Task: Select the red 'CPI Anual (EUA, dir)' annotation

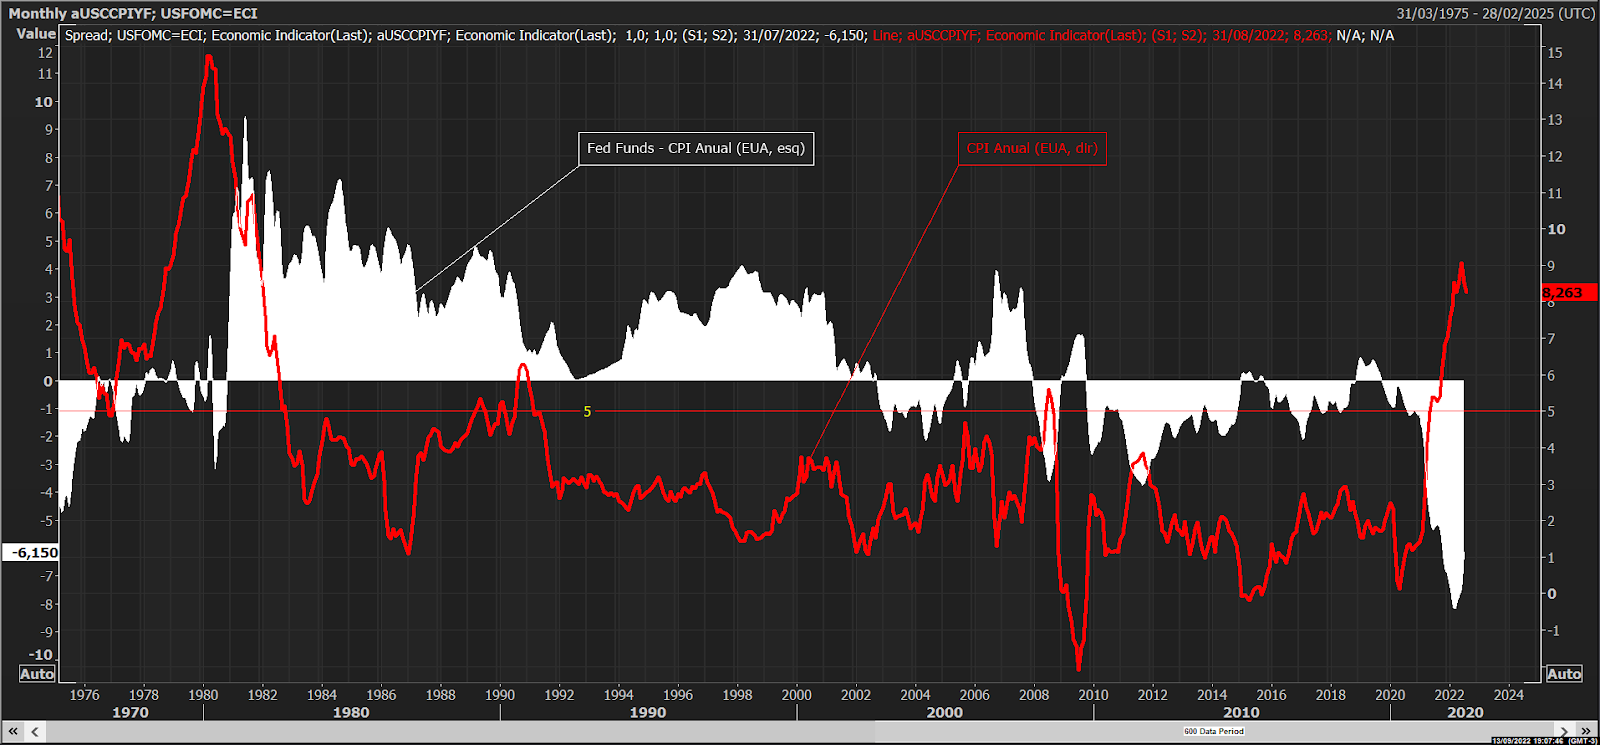Action: pyautogui.click(x=1032, y=148)
